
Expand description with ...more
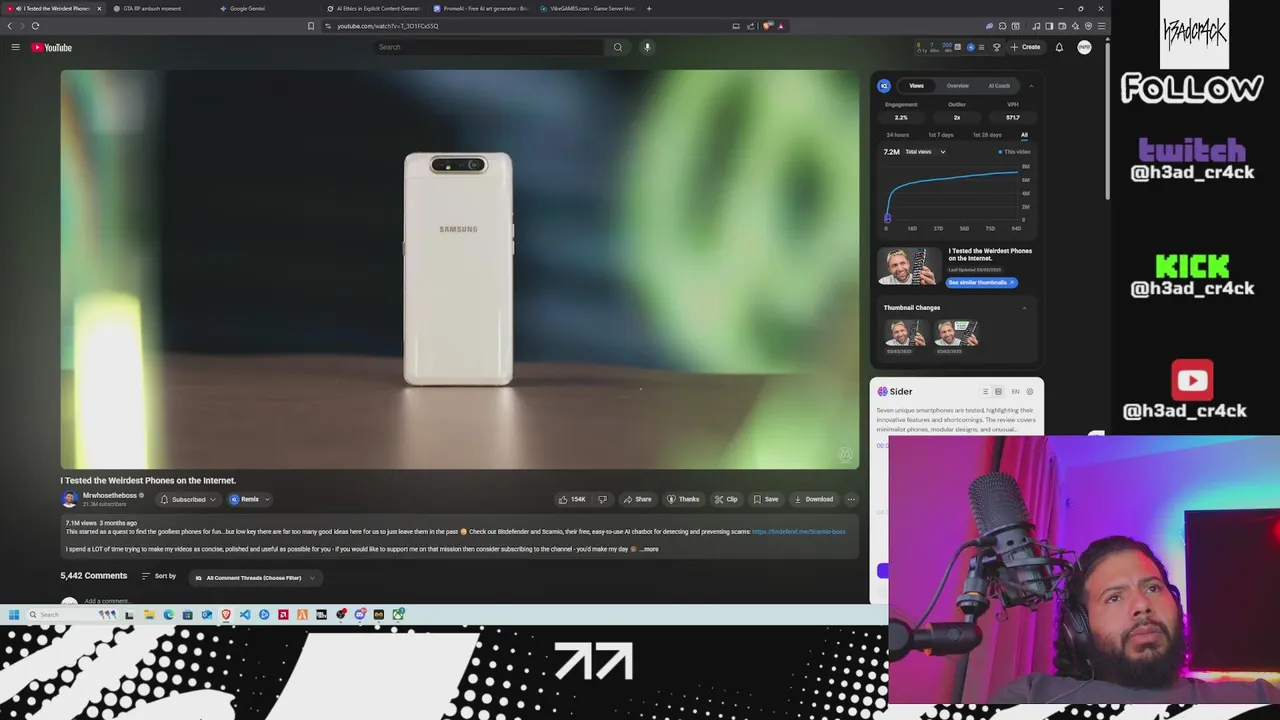coord(649,549)
